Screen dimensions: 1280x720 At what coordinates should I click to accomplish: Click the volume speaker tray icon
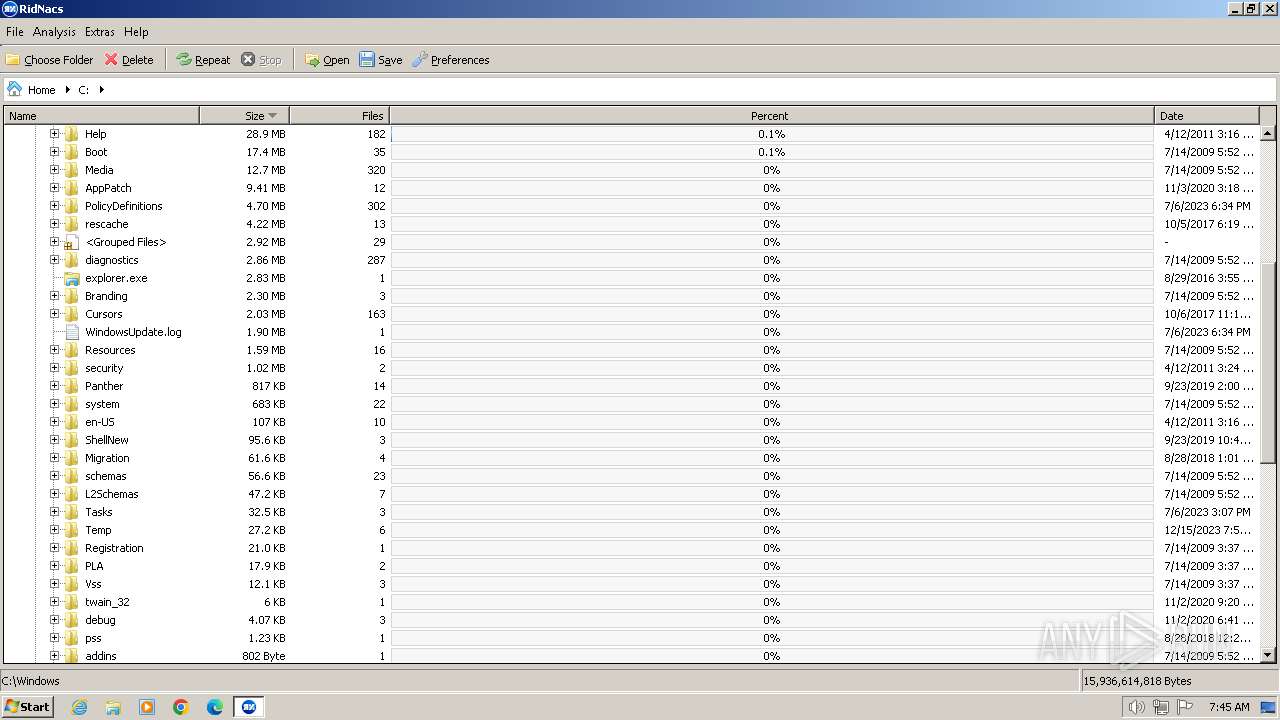pyautogui.click(x=1137, y=707)
